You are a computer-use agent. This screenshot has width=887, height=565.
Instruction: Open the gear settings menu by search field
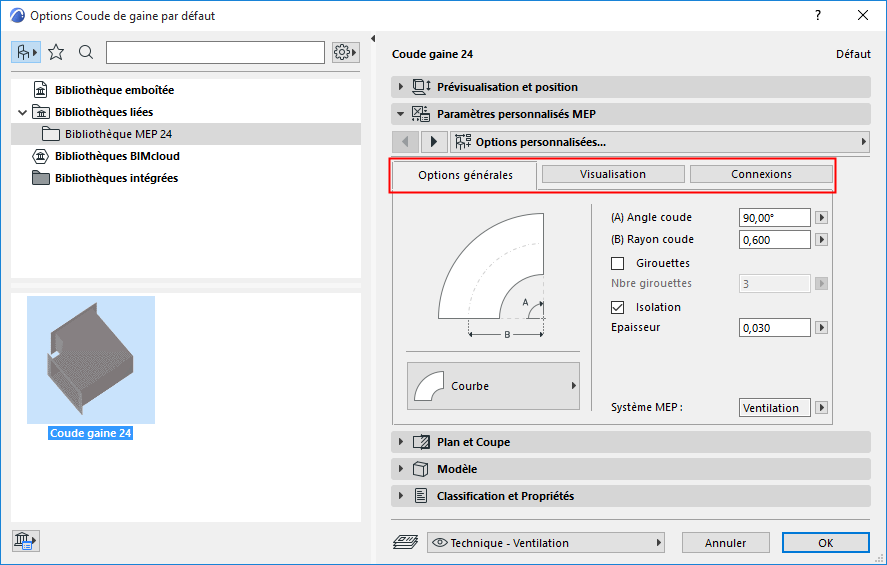click(x=346, y=53)
